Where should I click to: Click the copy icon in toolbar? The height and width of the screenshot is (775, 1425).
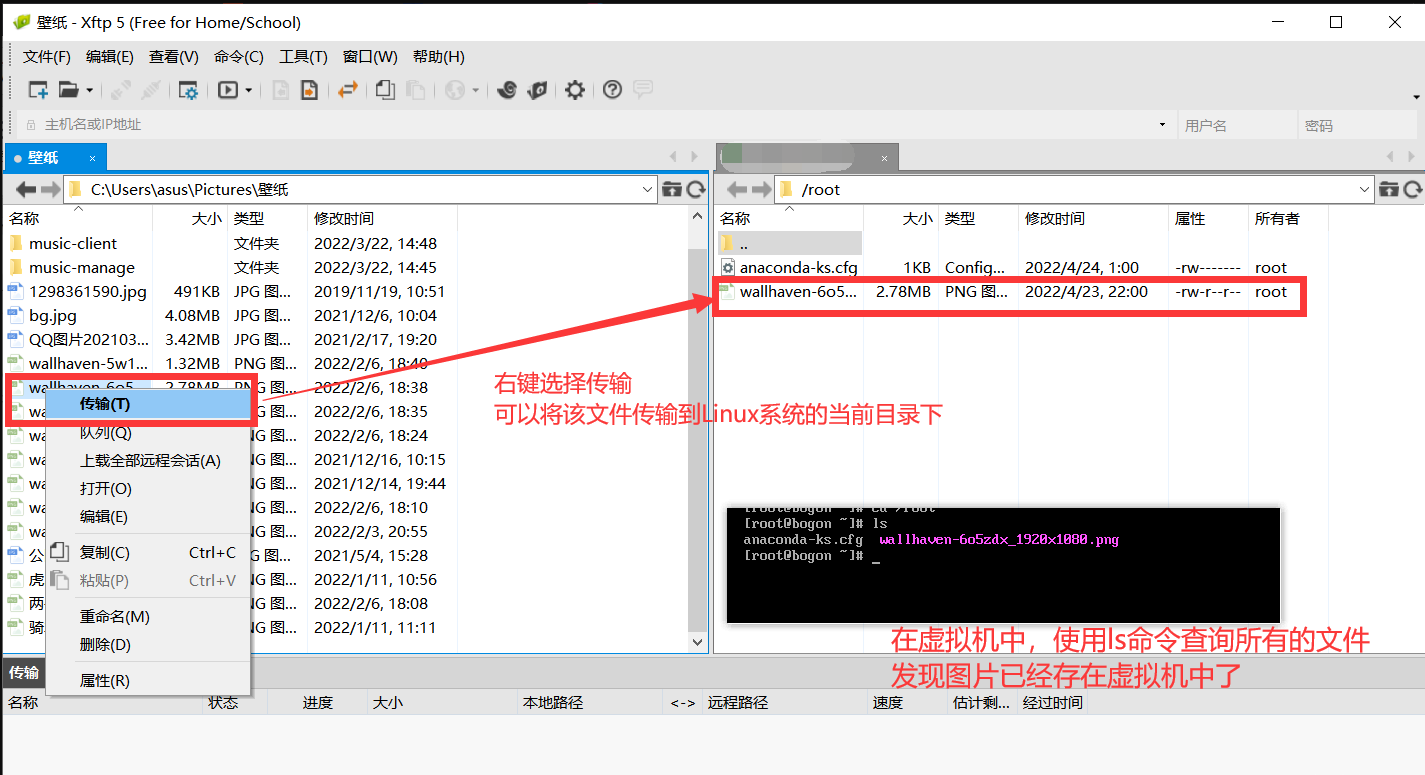[x=385, y=90]
